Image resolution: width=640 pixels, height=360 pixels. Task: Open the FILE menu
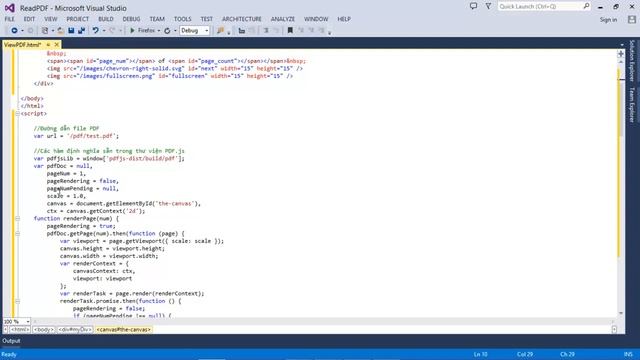point(9,19)
